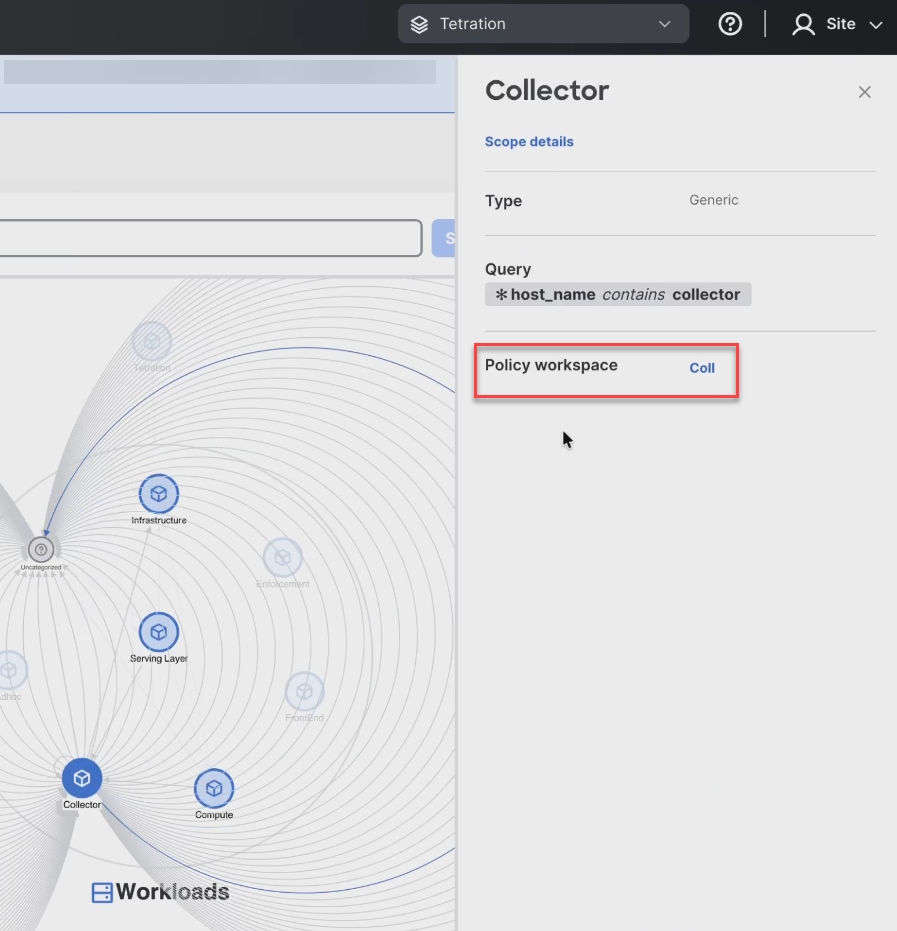Screen dimensions: 897x931
Task: Click the highlighted Collector node
Action: (82, 779)
